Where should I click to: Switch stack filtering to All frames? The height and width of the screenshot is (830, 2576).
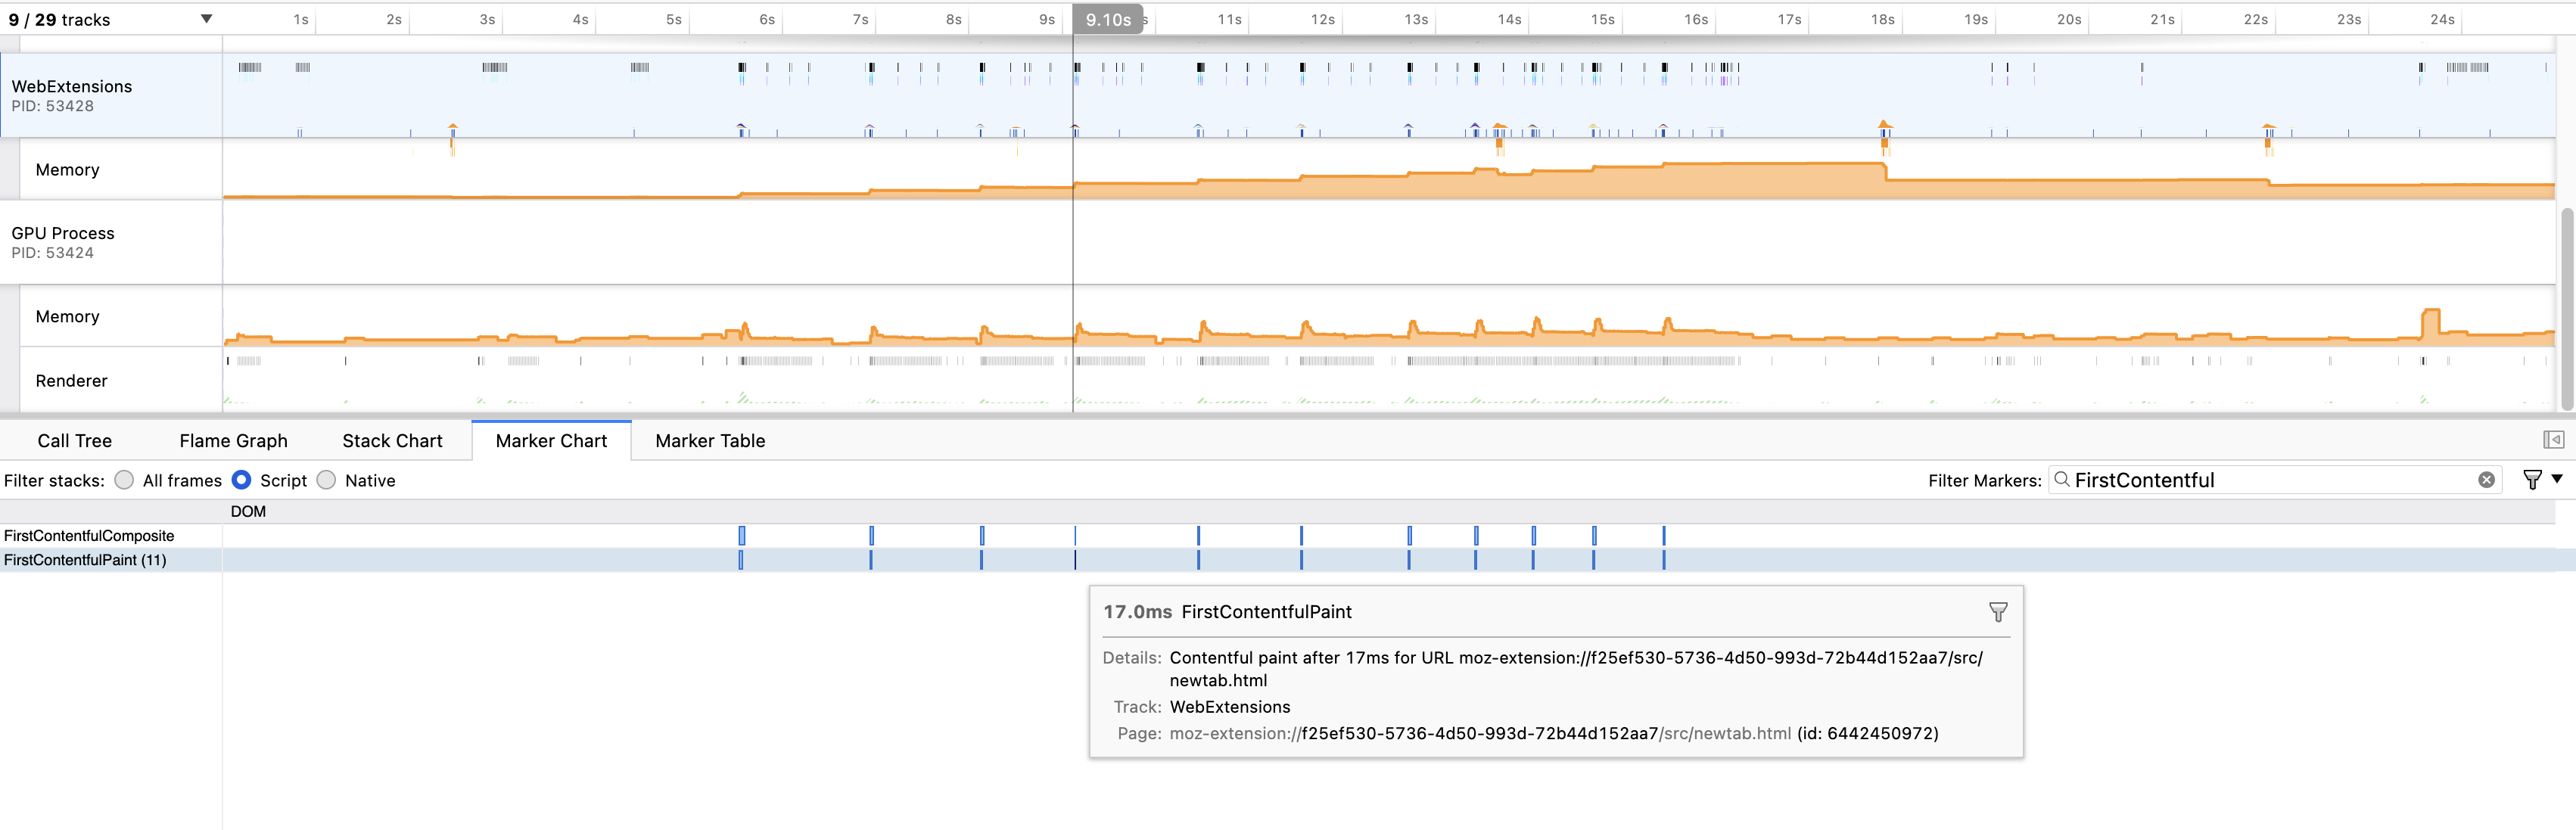tap(124, 480)
